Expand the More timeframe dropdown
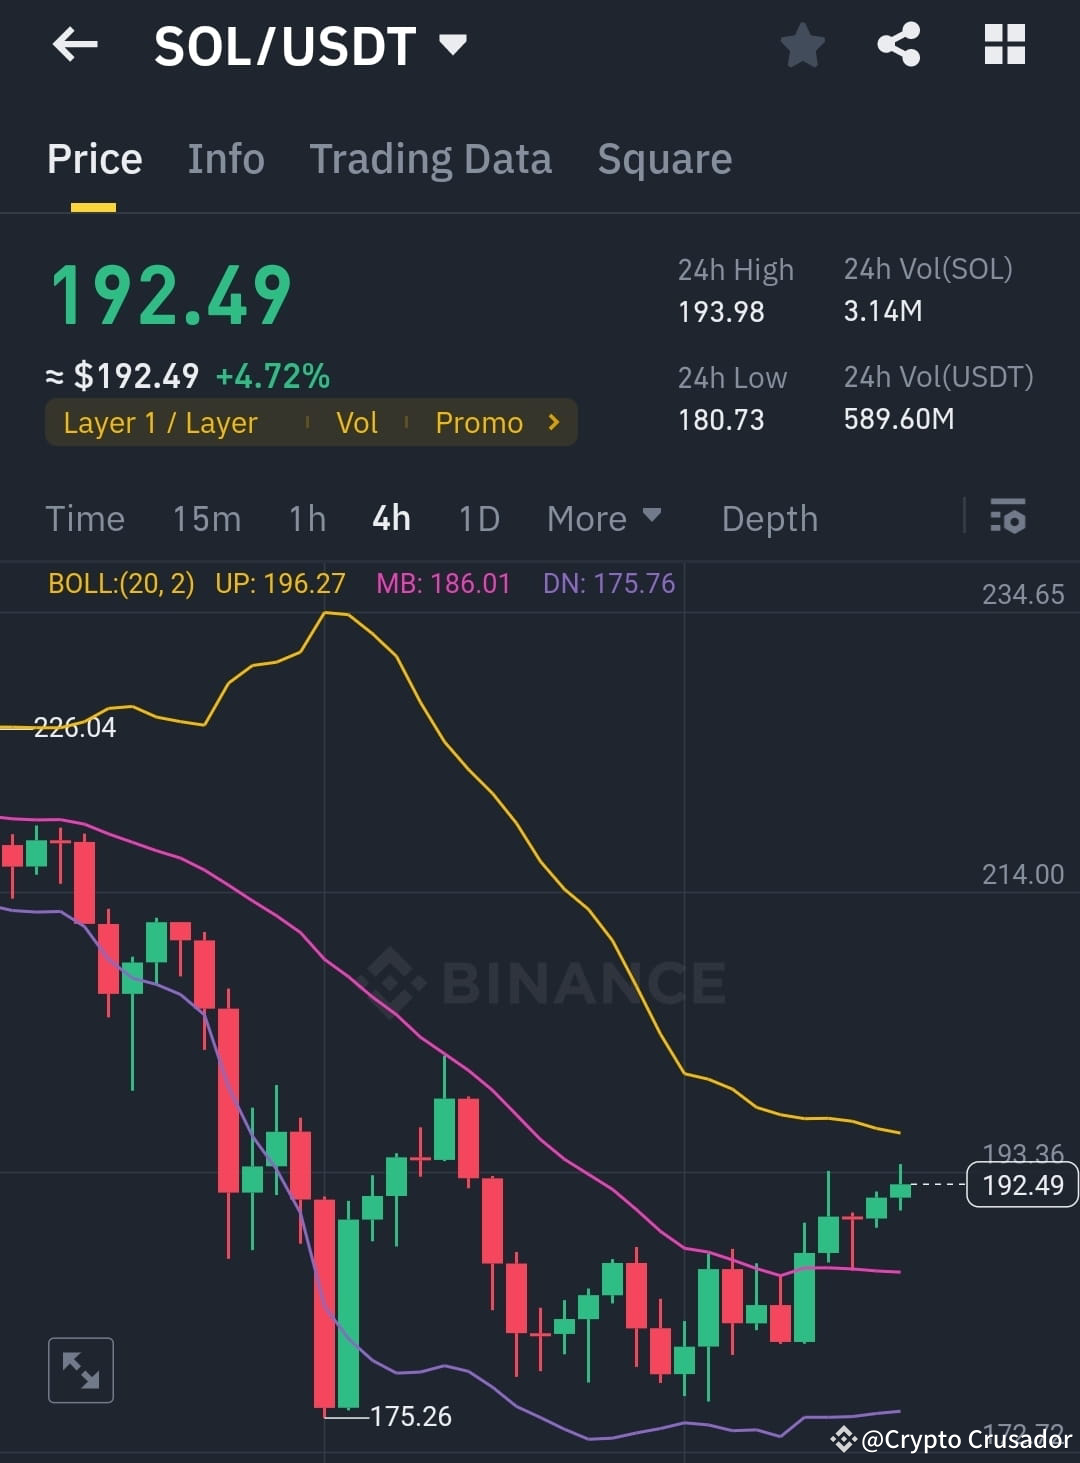Viewport: 1080px width, 1463px height. (602, 518)
